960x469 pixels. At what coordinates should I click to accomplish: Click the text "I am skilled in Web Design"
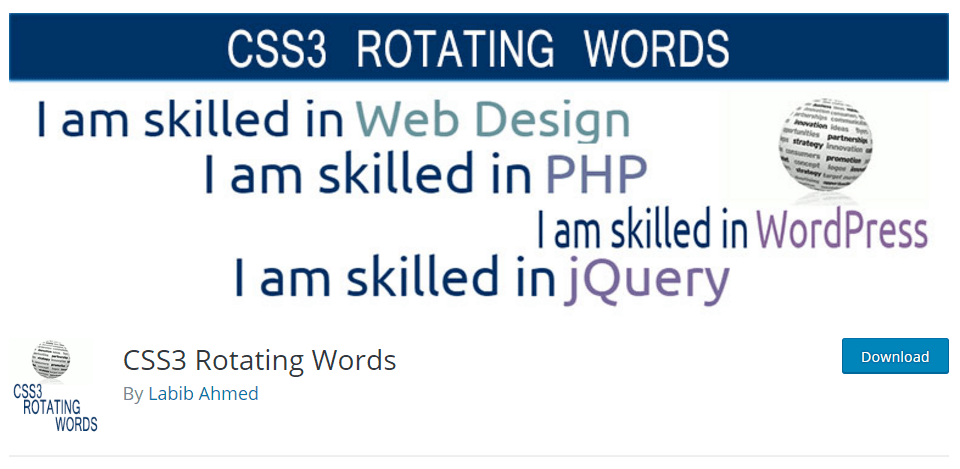pyautogui.click(x=334, y=121)
